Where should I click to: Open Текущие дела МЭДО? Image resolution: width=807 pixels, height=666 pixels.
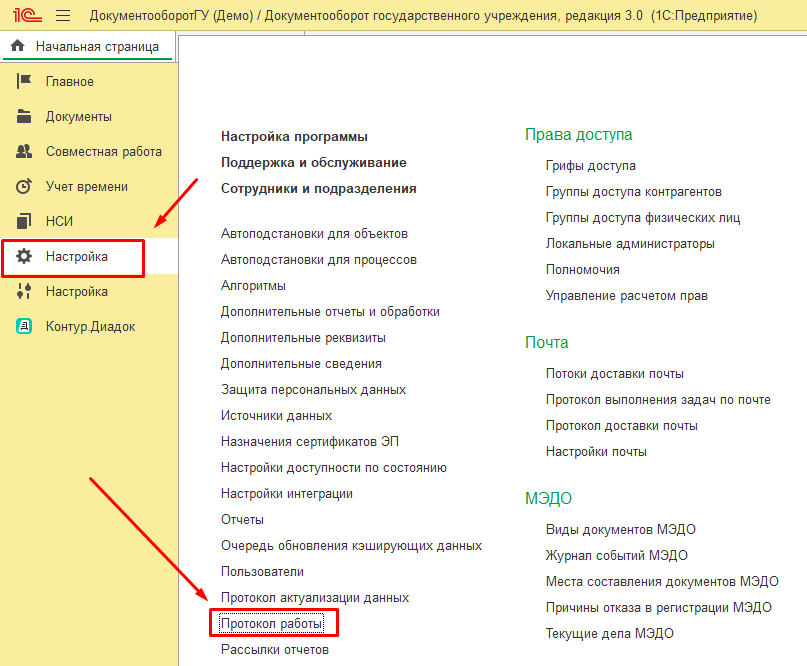click(609, 634)
